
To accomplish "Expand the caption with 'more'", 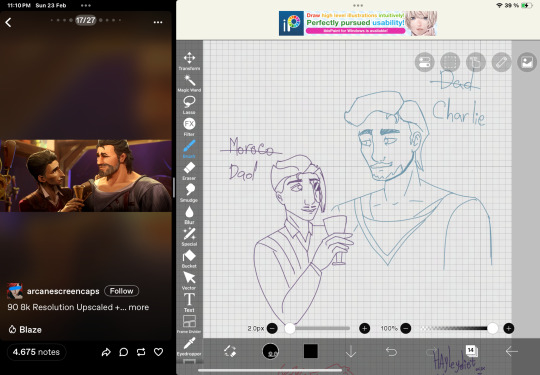I will coord(138,307).
